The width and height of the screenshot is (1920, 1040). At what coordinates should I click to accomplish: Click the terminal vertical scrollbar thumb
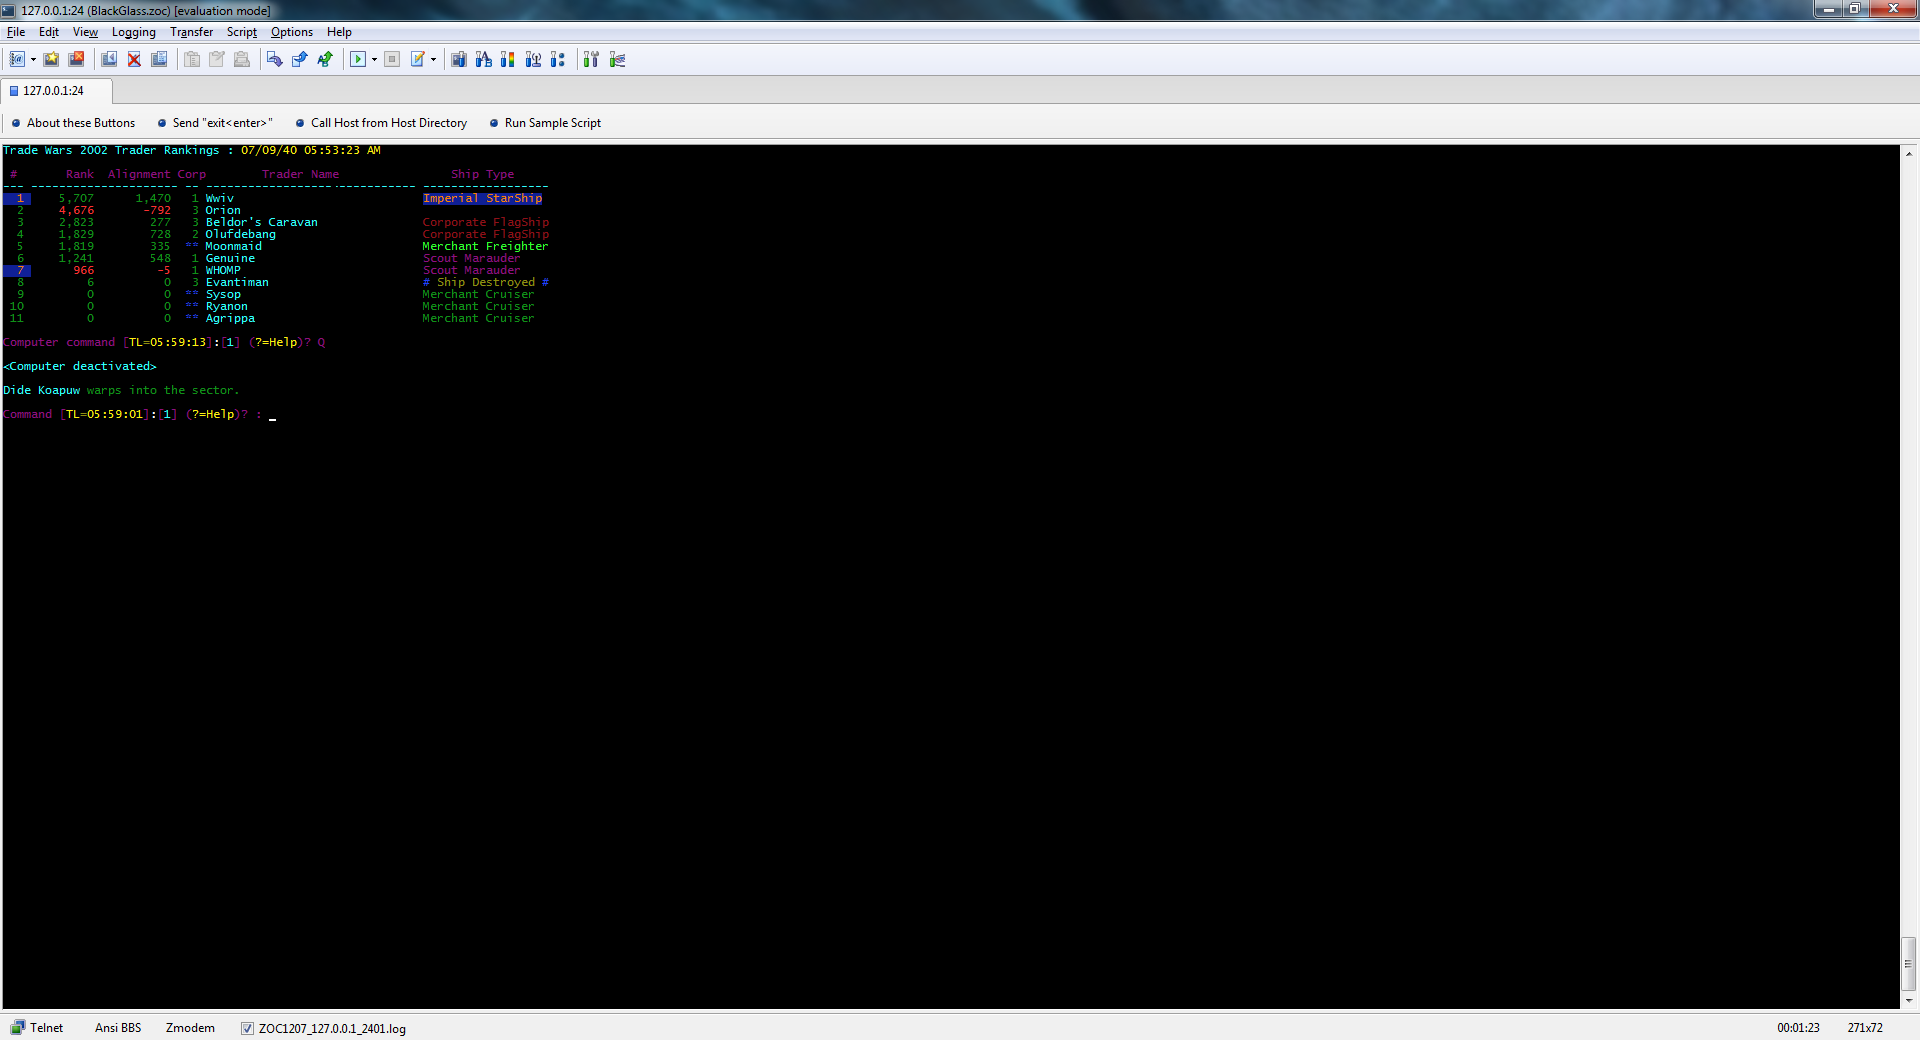pyautogui.click(x=1908, y=963)
